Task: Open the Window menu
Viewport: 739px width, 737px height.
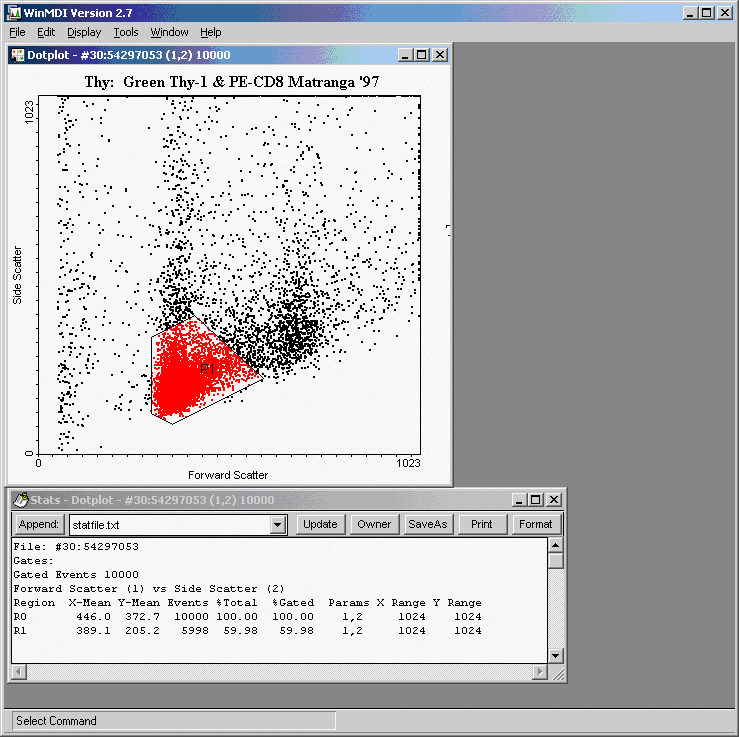Action: (x=169, y=32)
